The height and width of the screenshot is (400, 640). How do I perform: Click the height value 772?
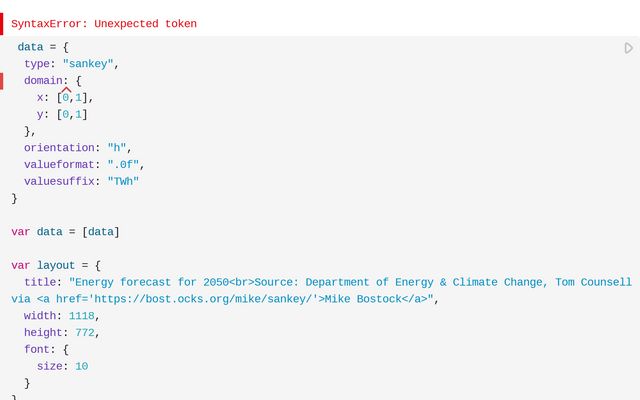(x=85, y=333)
